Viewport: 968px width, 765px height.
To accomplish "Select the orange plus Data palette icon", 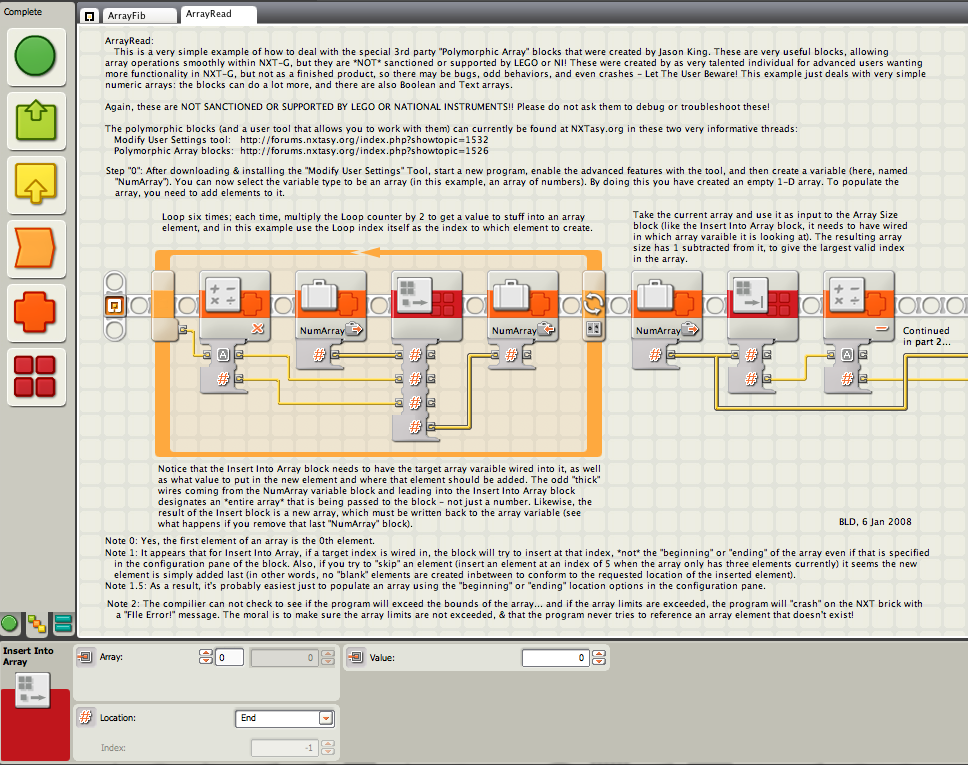I will pyautogui.click(x=36, y=312).
